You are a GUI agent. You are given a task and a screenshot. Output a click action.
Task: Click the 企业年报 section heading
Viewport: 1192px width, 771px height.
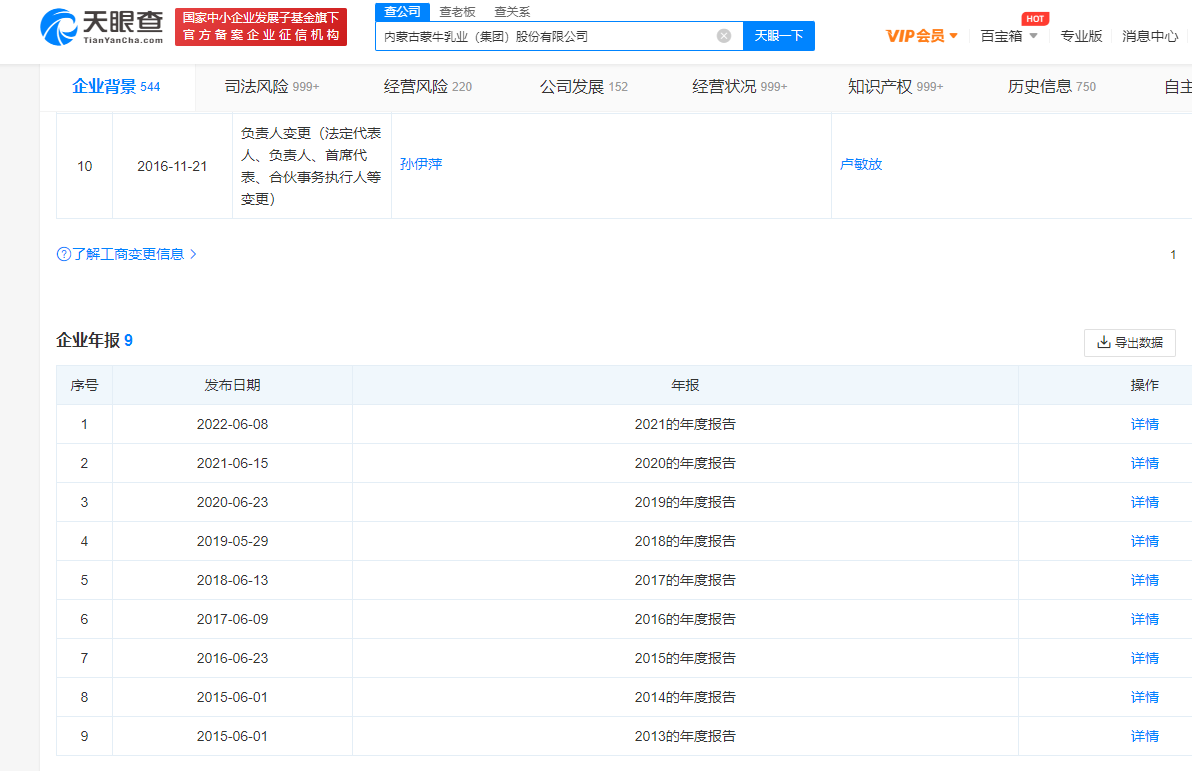pos(94,341)
